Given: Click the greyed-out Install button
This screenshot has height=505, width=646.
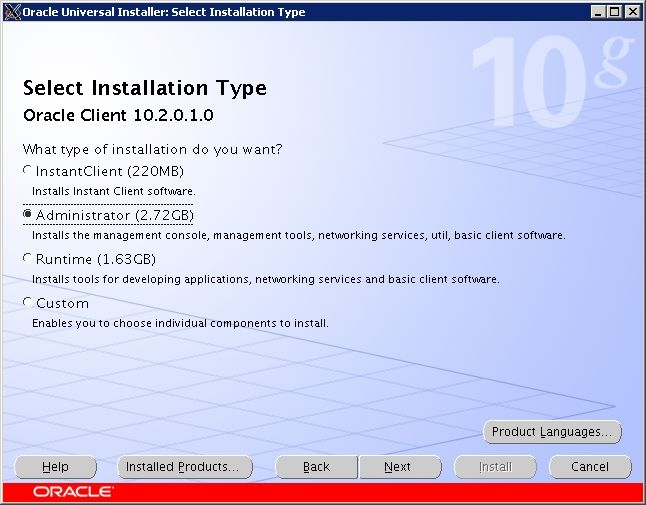Looking at the screenshot, I should [495, 467].
